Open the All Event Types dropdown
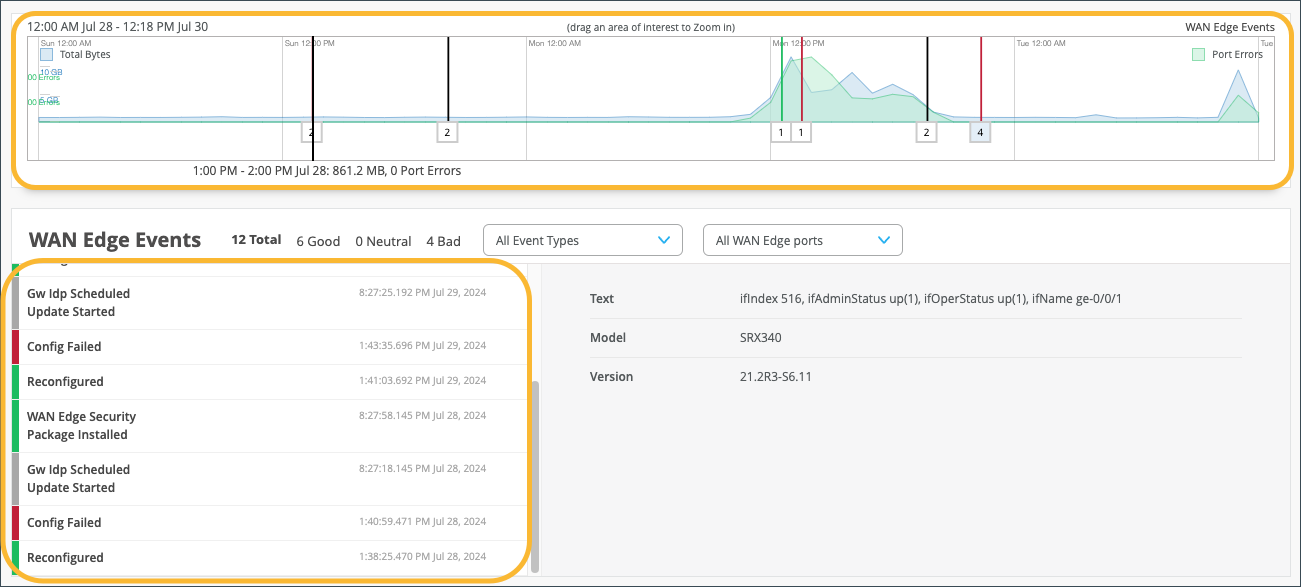This screenshot has height=587, width=1301. (x=582, y=240)
